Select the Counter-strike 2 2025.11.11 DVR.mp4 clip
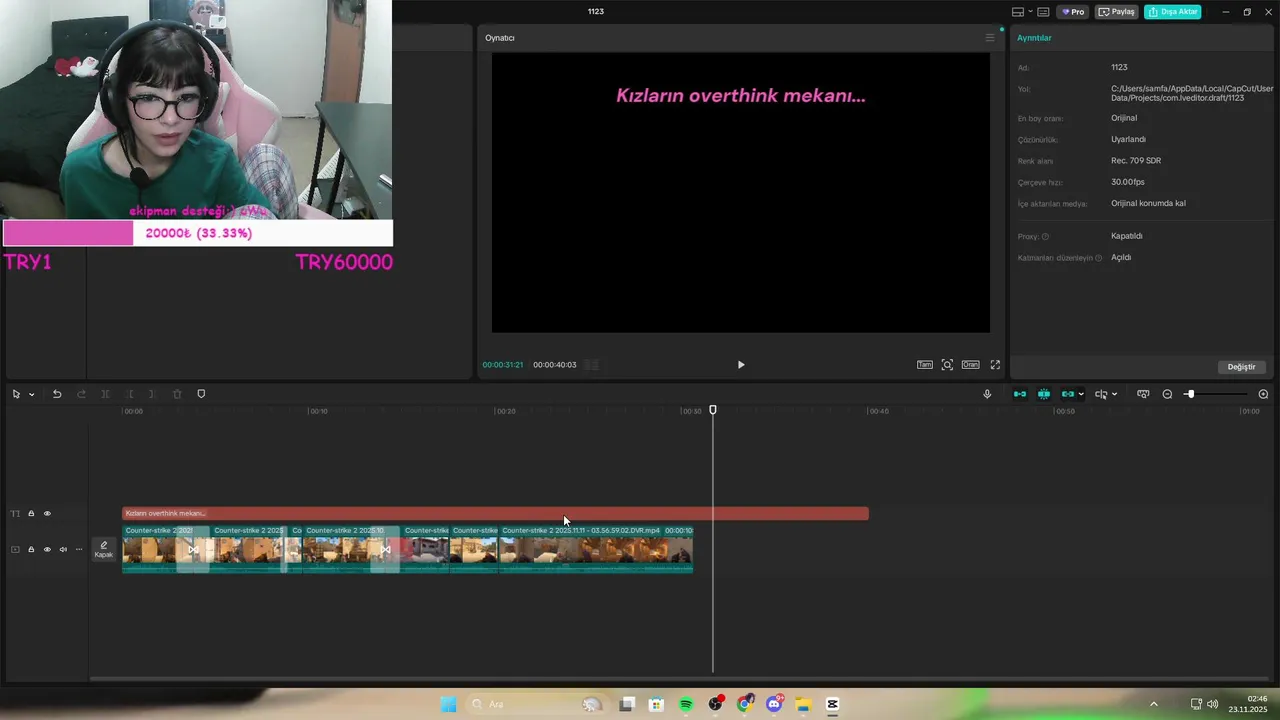Screen dimensions: 1280x720 click(596, 549)
